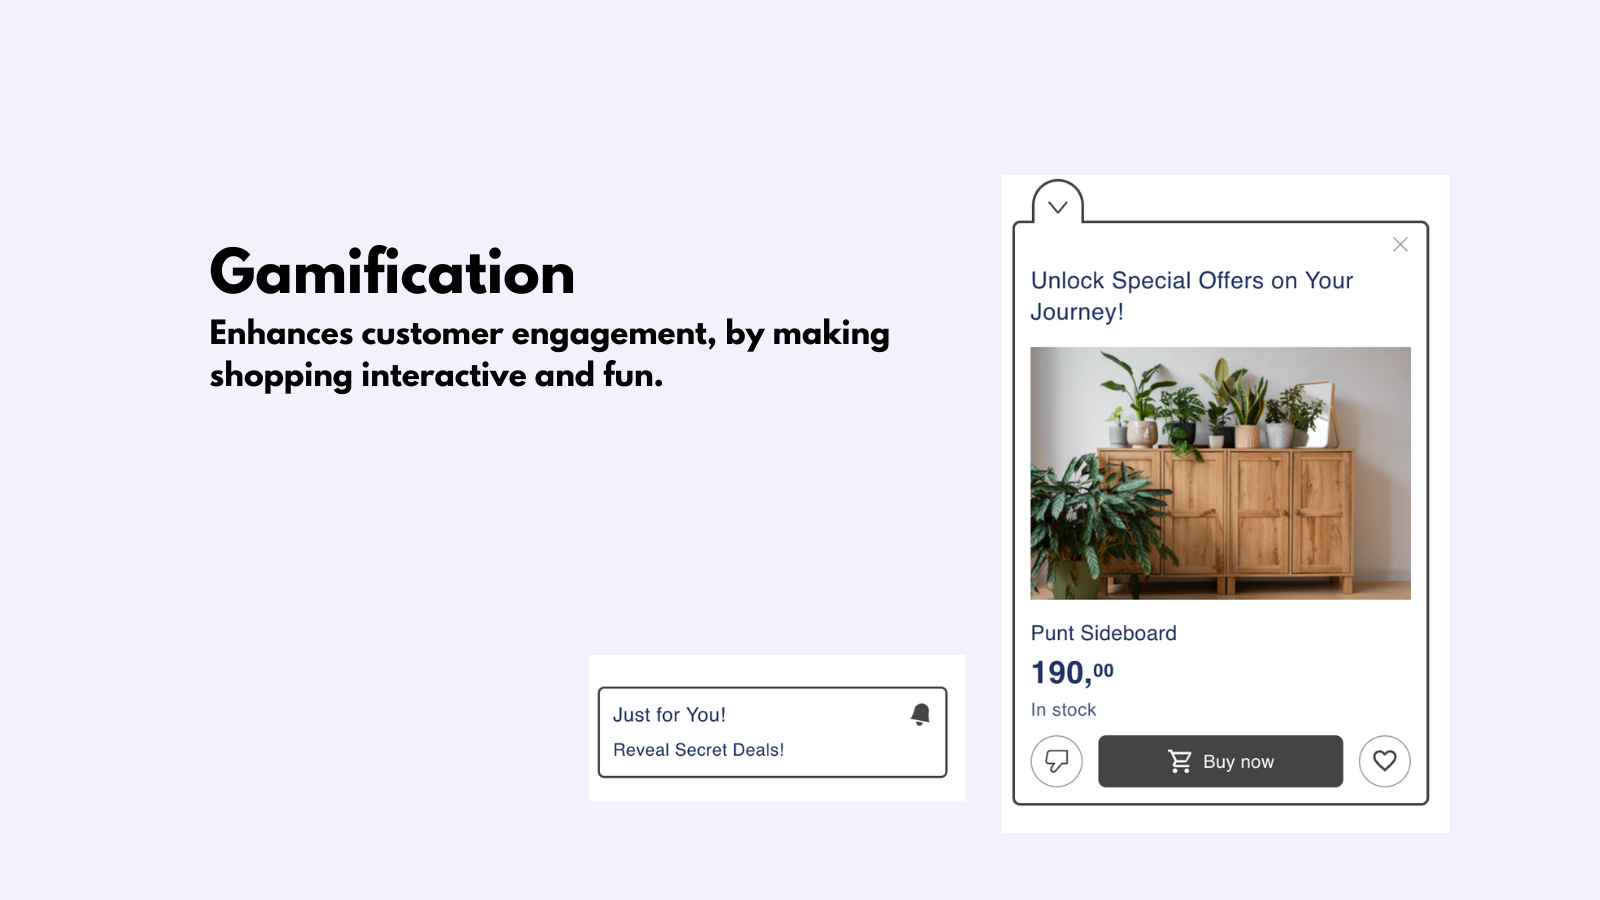Screen dimensions: 1600x900
Task: Select the Punt Sideboard product title
Action: click(x=1104, y=633)
